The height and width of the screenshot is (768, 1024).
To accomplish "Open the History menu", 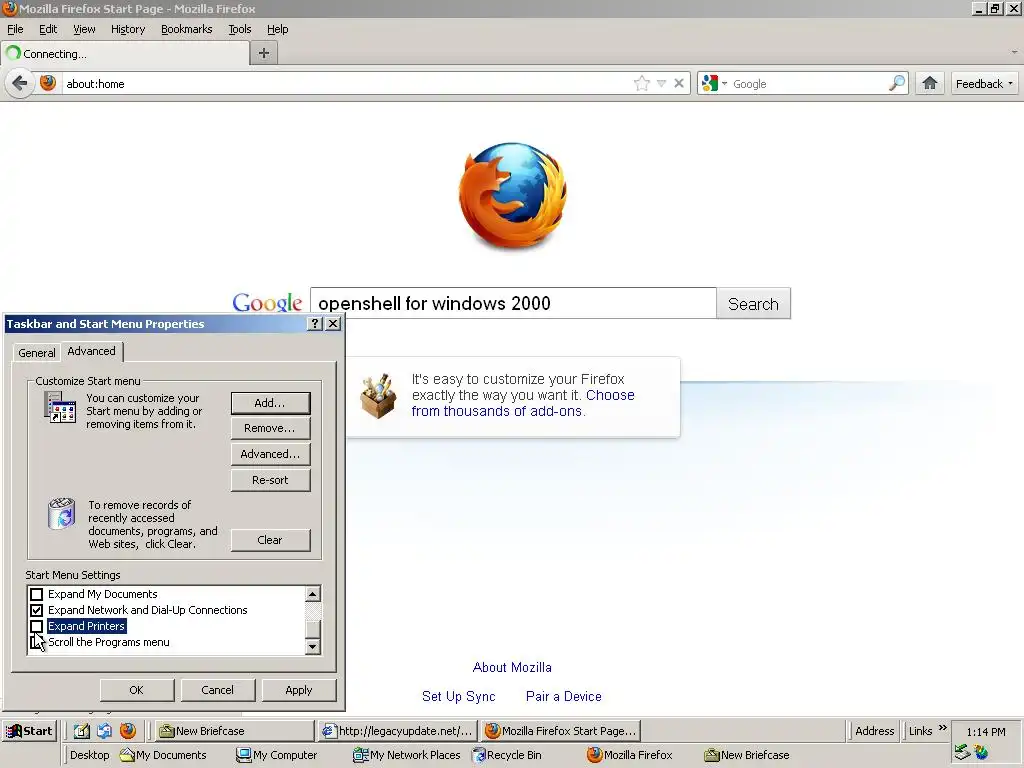I will [128, 29].
